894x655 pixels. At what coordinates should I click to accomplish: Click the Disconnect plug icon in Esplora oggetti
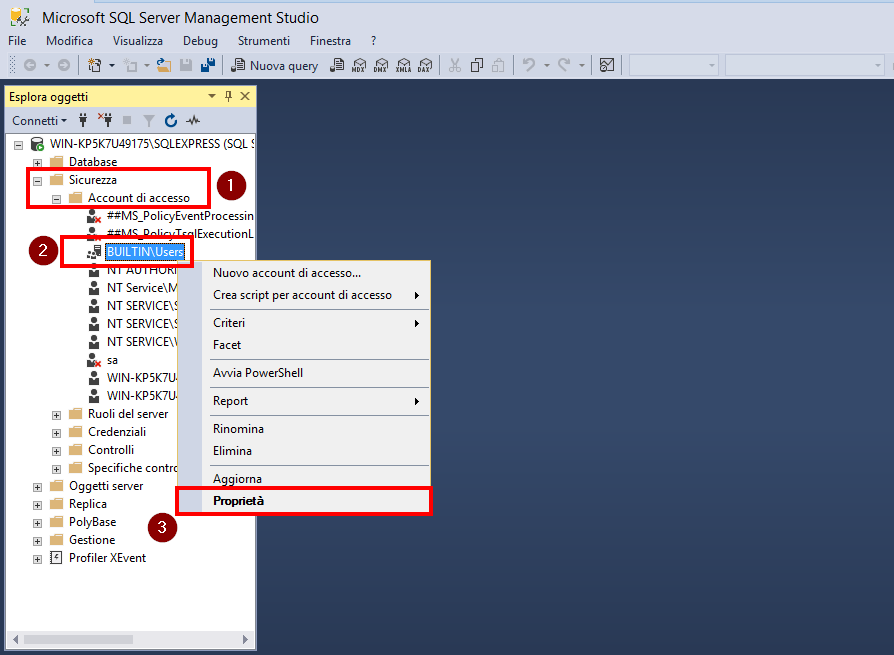click(105, 120)
